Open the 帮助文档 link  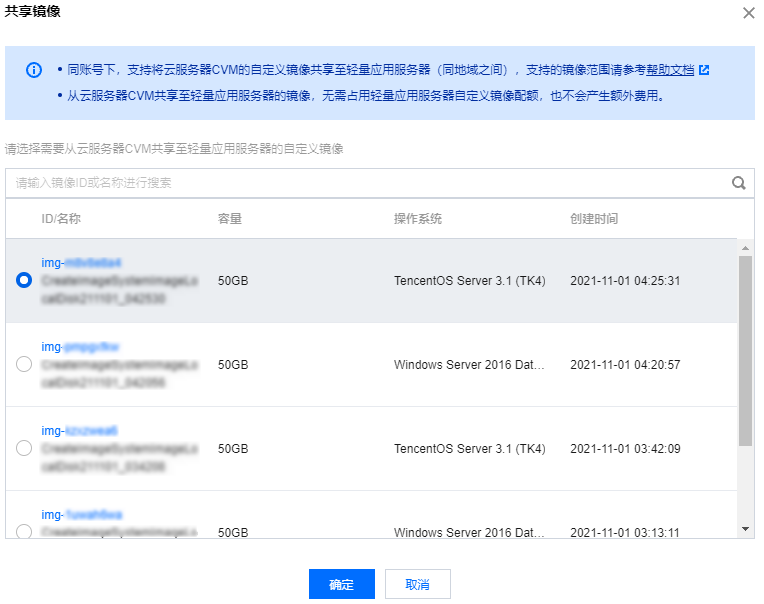pos(670,70)
